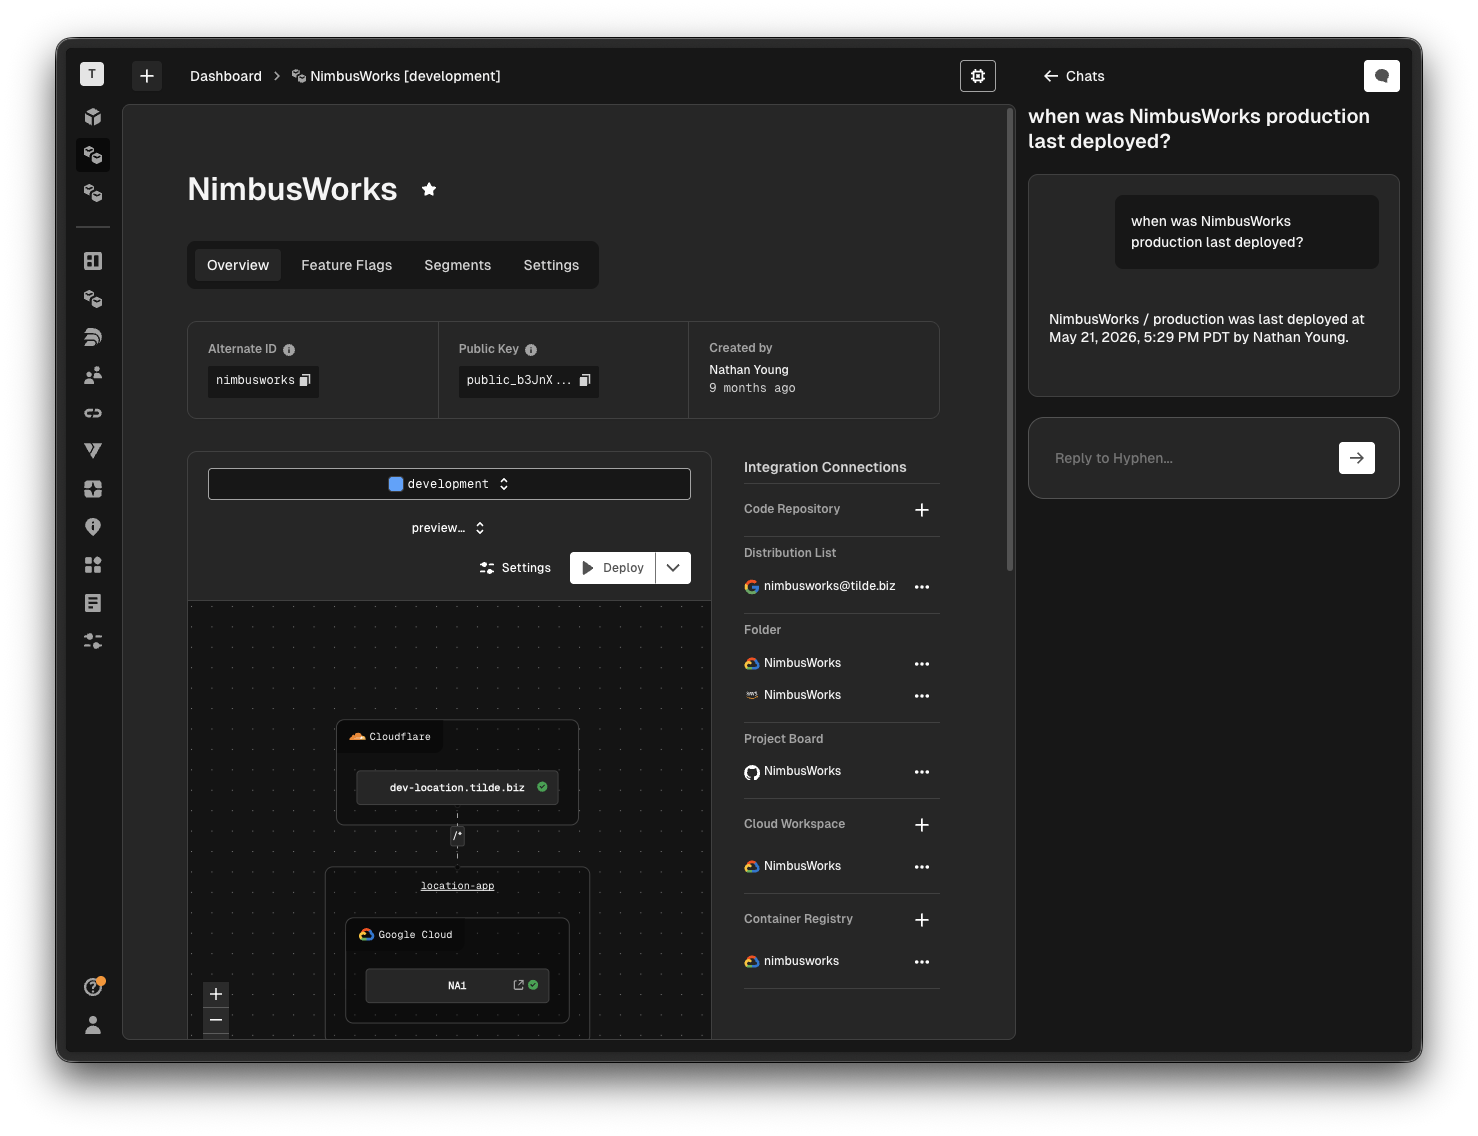1478x1136 pixels.
Task: Zoom out the diagram with minus button
Action: click(x=216, y=1020)
